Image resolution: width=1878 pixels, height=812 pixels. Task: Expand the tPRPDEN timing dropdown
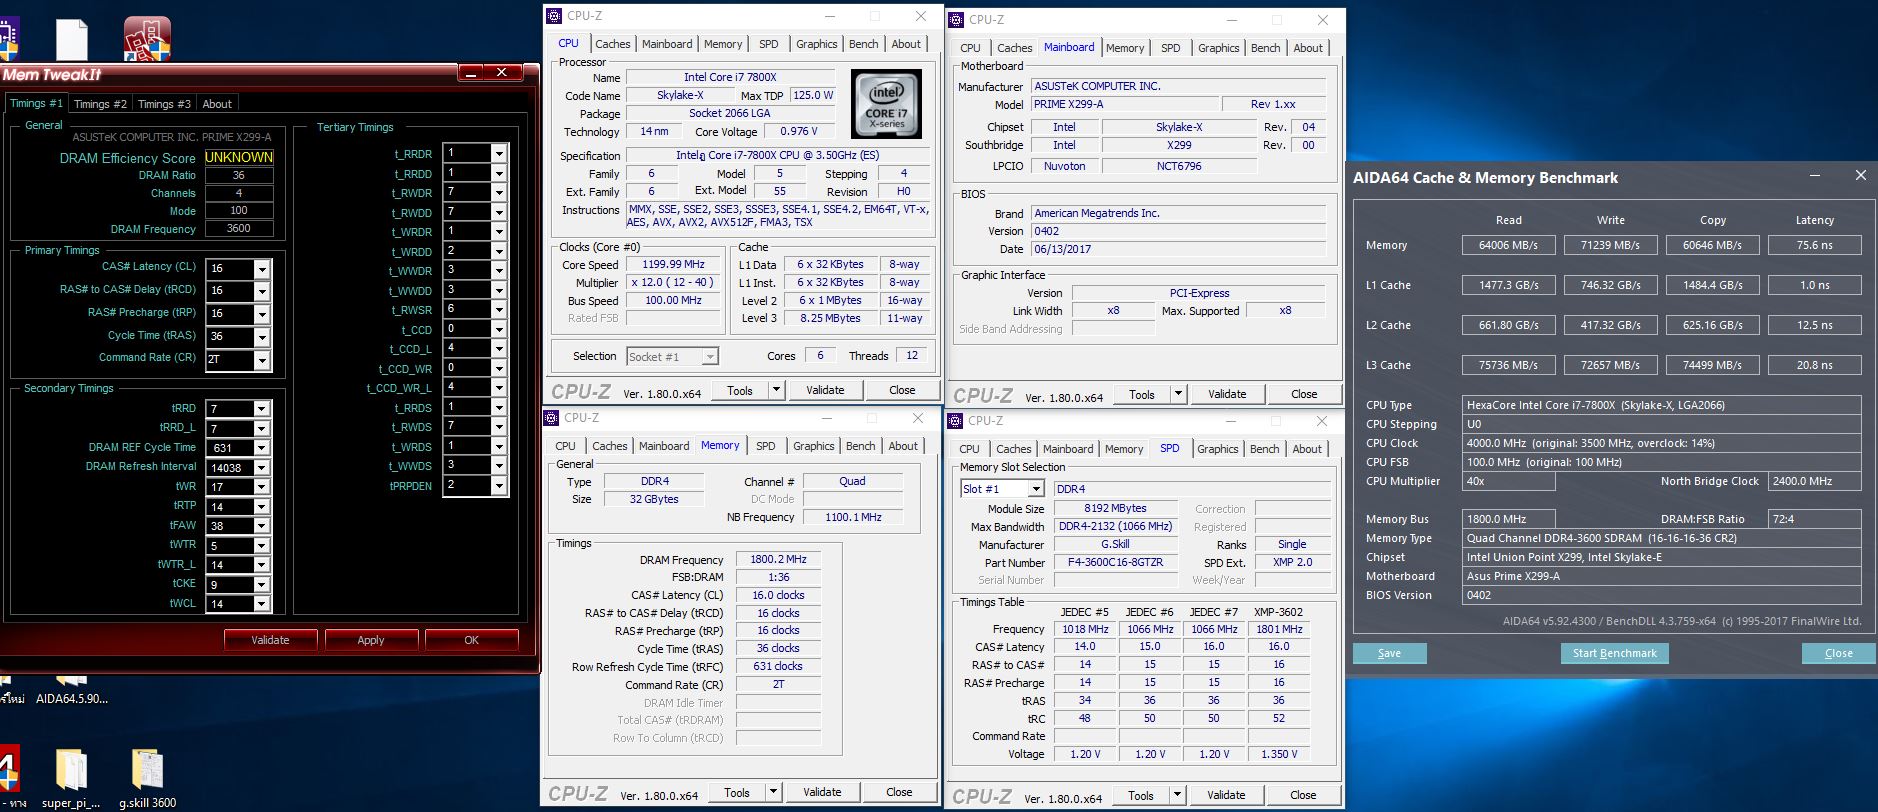pyautogui.click(x=500, y=485)
